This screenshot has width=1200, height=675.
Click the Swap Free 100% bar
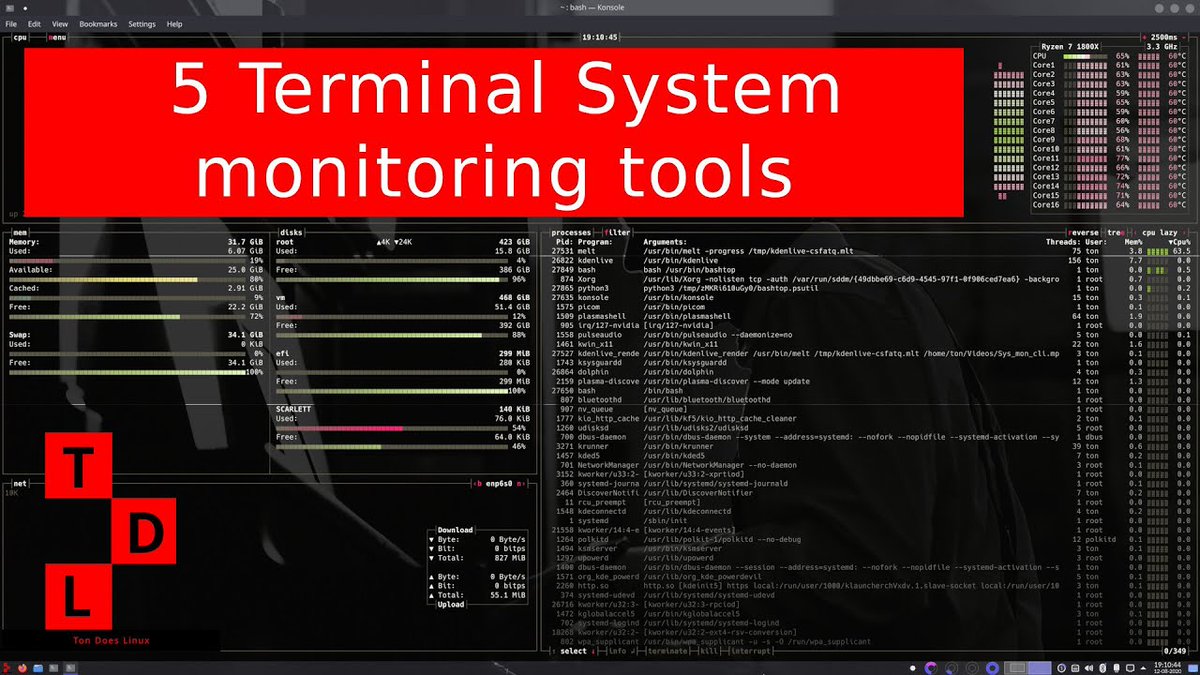click(127, 372)
